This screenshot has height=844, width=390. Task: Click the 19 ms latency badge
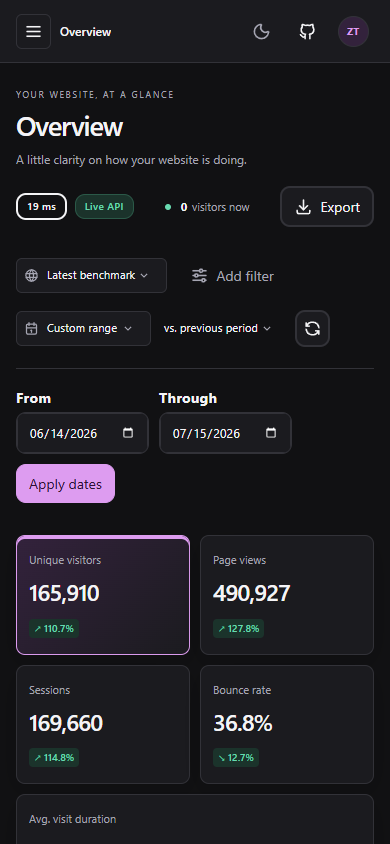click(x=41, y=207)
